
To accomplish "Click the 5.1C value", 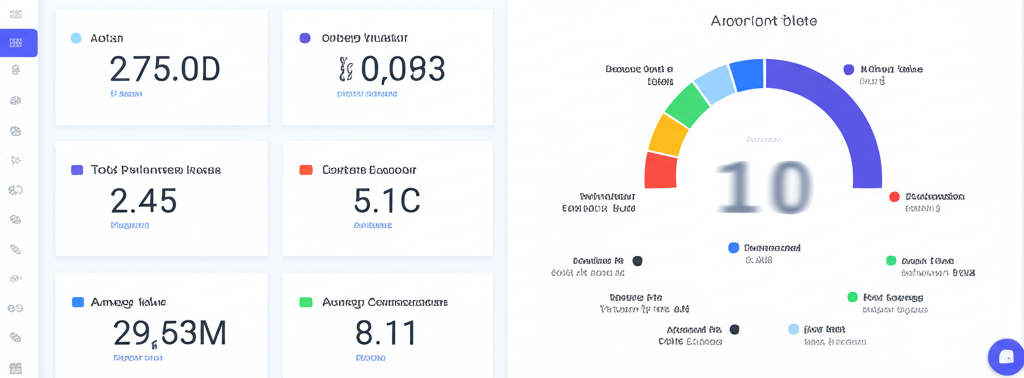I will [387, 201].
